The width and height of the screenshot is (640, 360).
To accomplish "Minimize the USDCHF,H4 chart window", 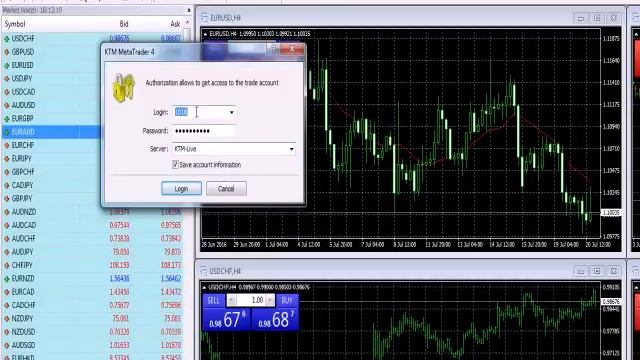I will 580,271.
